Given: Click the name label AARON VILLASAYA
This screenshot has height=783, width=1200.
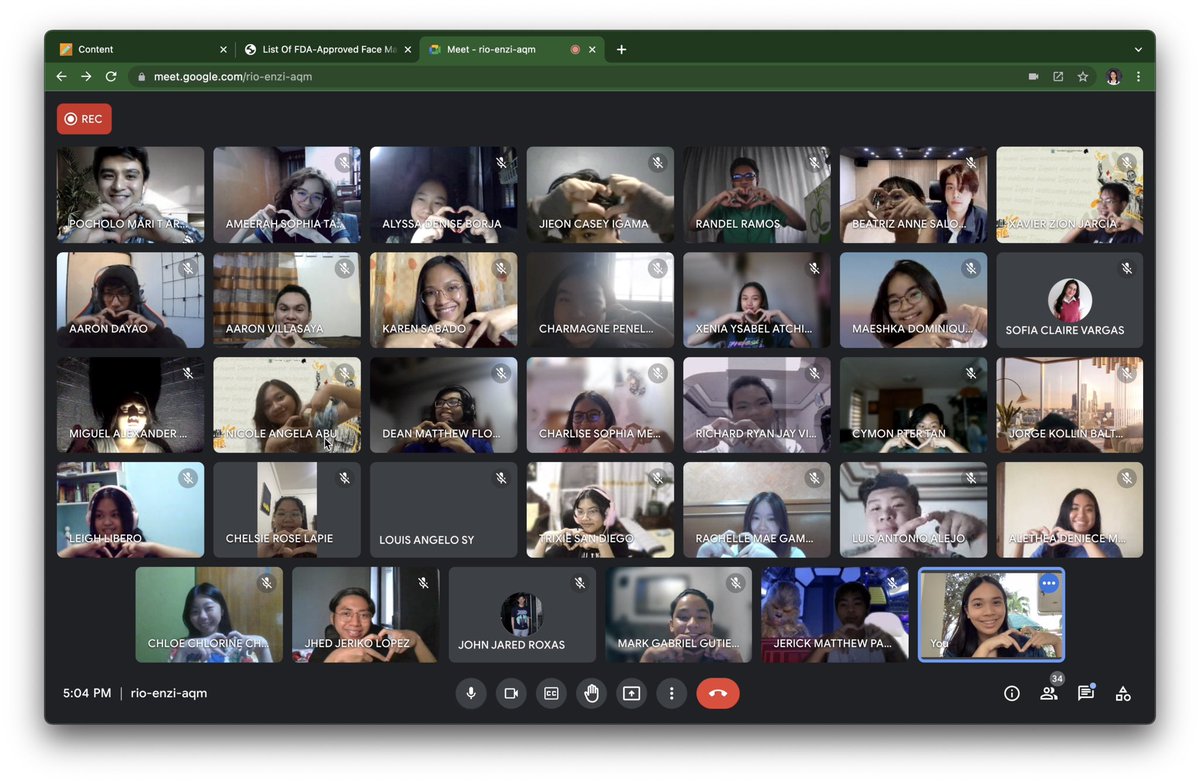Looking at the screenshot, I should click(276, 329).
